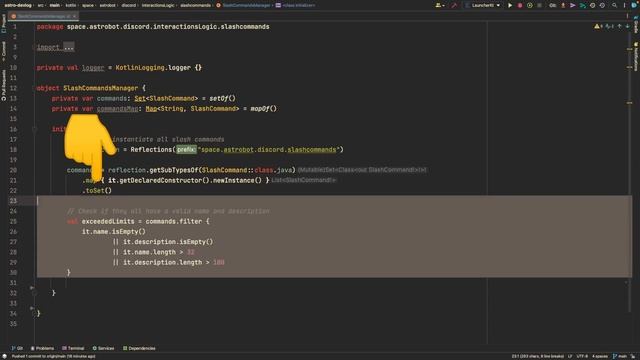Click the 'getSubTypesOf' method call

[174, 170]
